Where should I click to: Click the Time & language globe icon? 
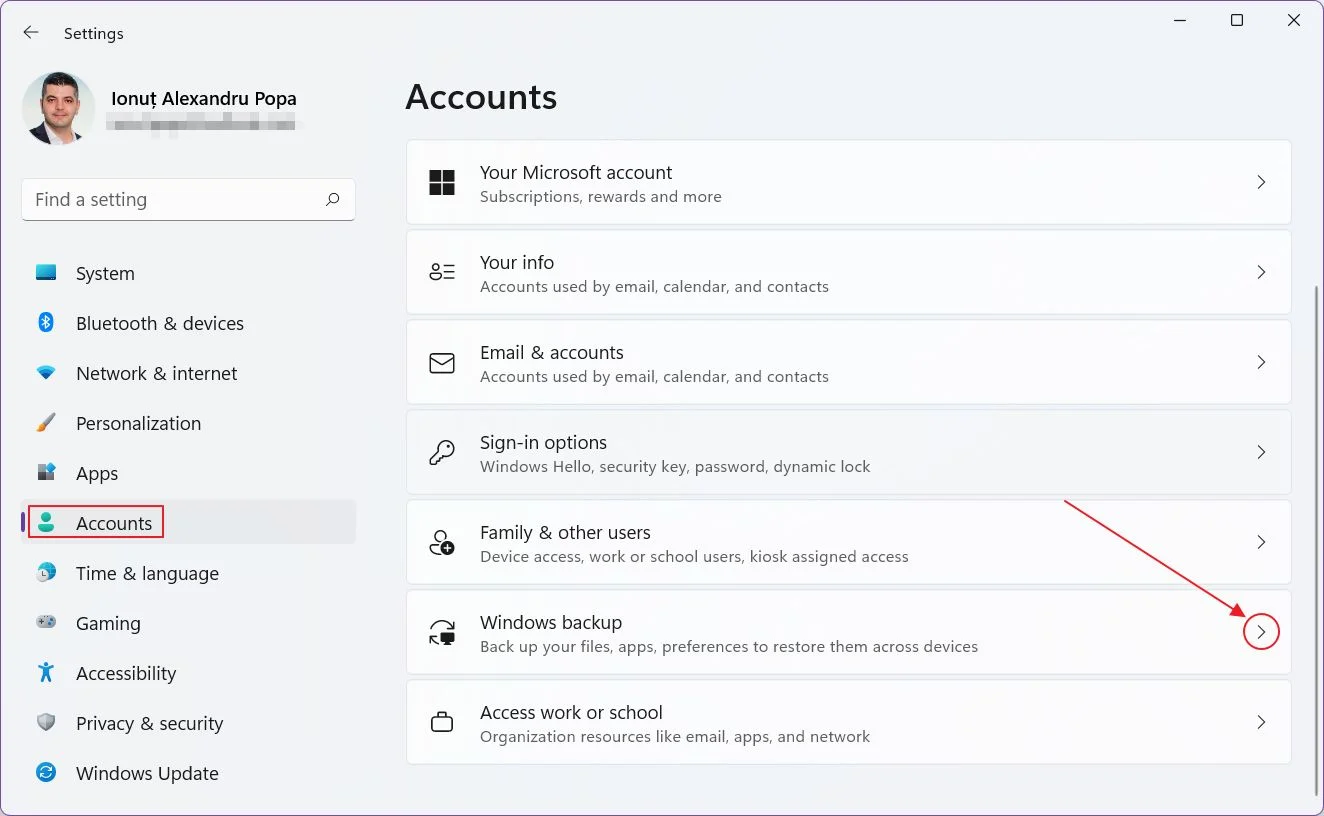46,573
